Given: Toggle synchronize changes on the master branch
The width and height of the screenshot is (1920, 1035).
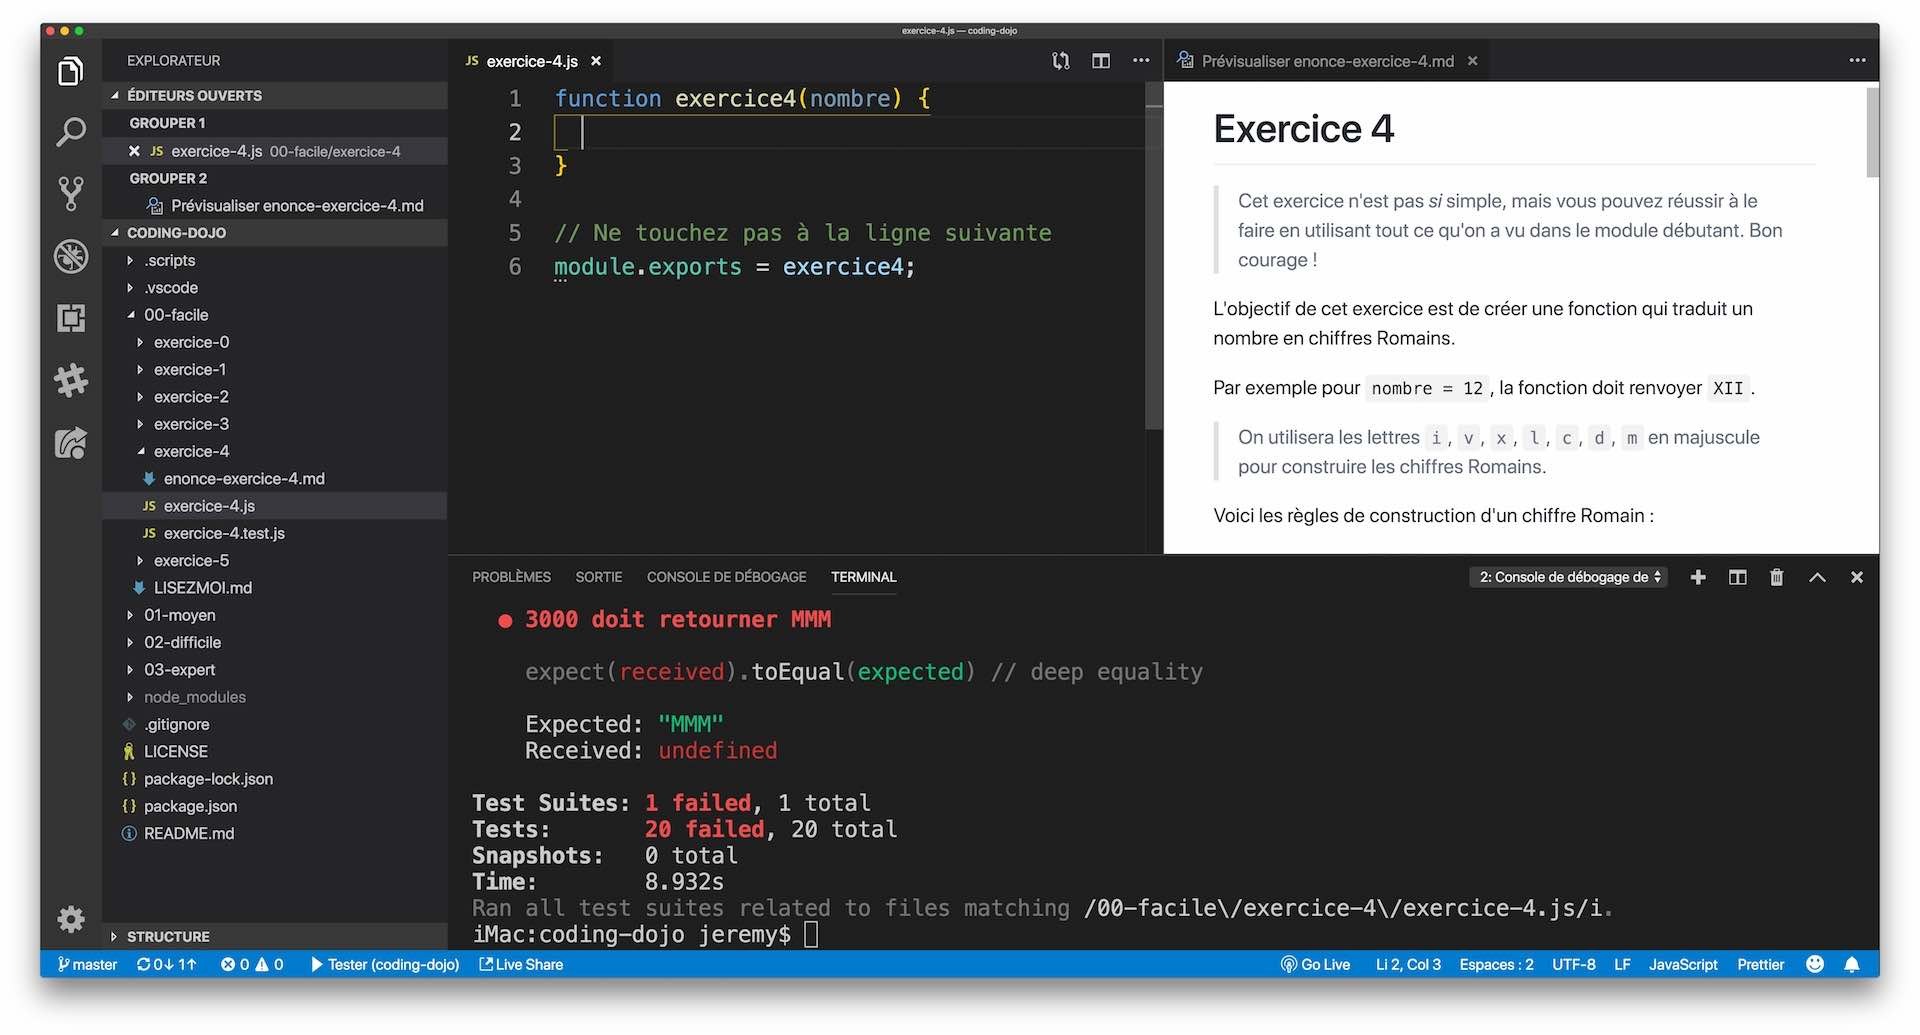Looking at the screenshot, I should 166,964.
